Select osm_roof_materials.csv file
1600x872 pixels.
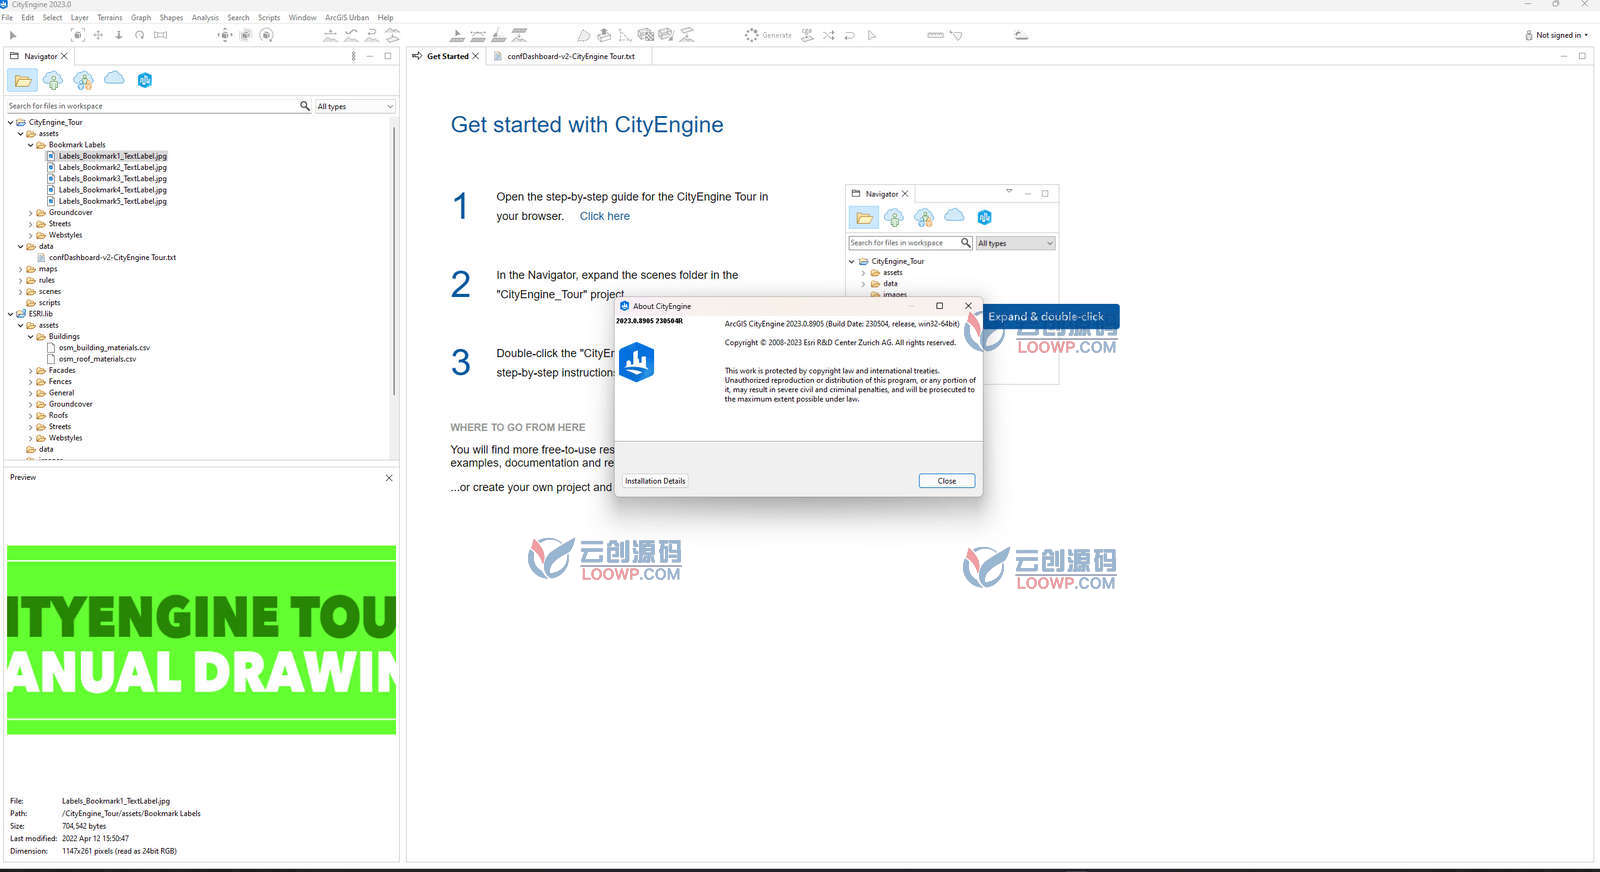92,359
